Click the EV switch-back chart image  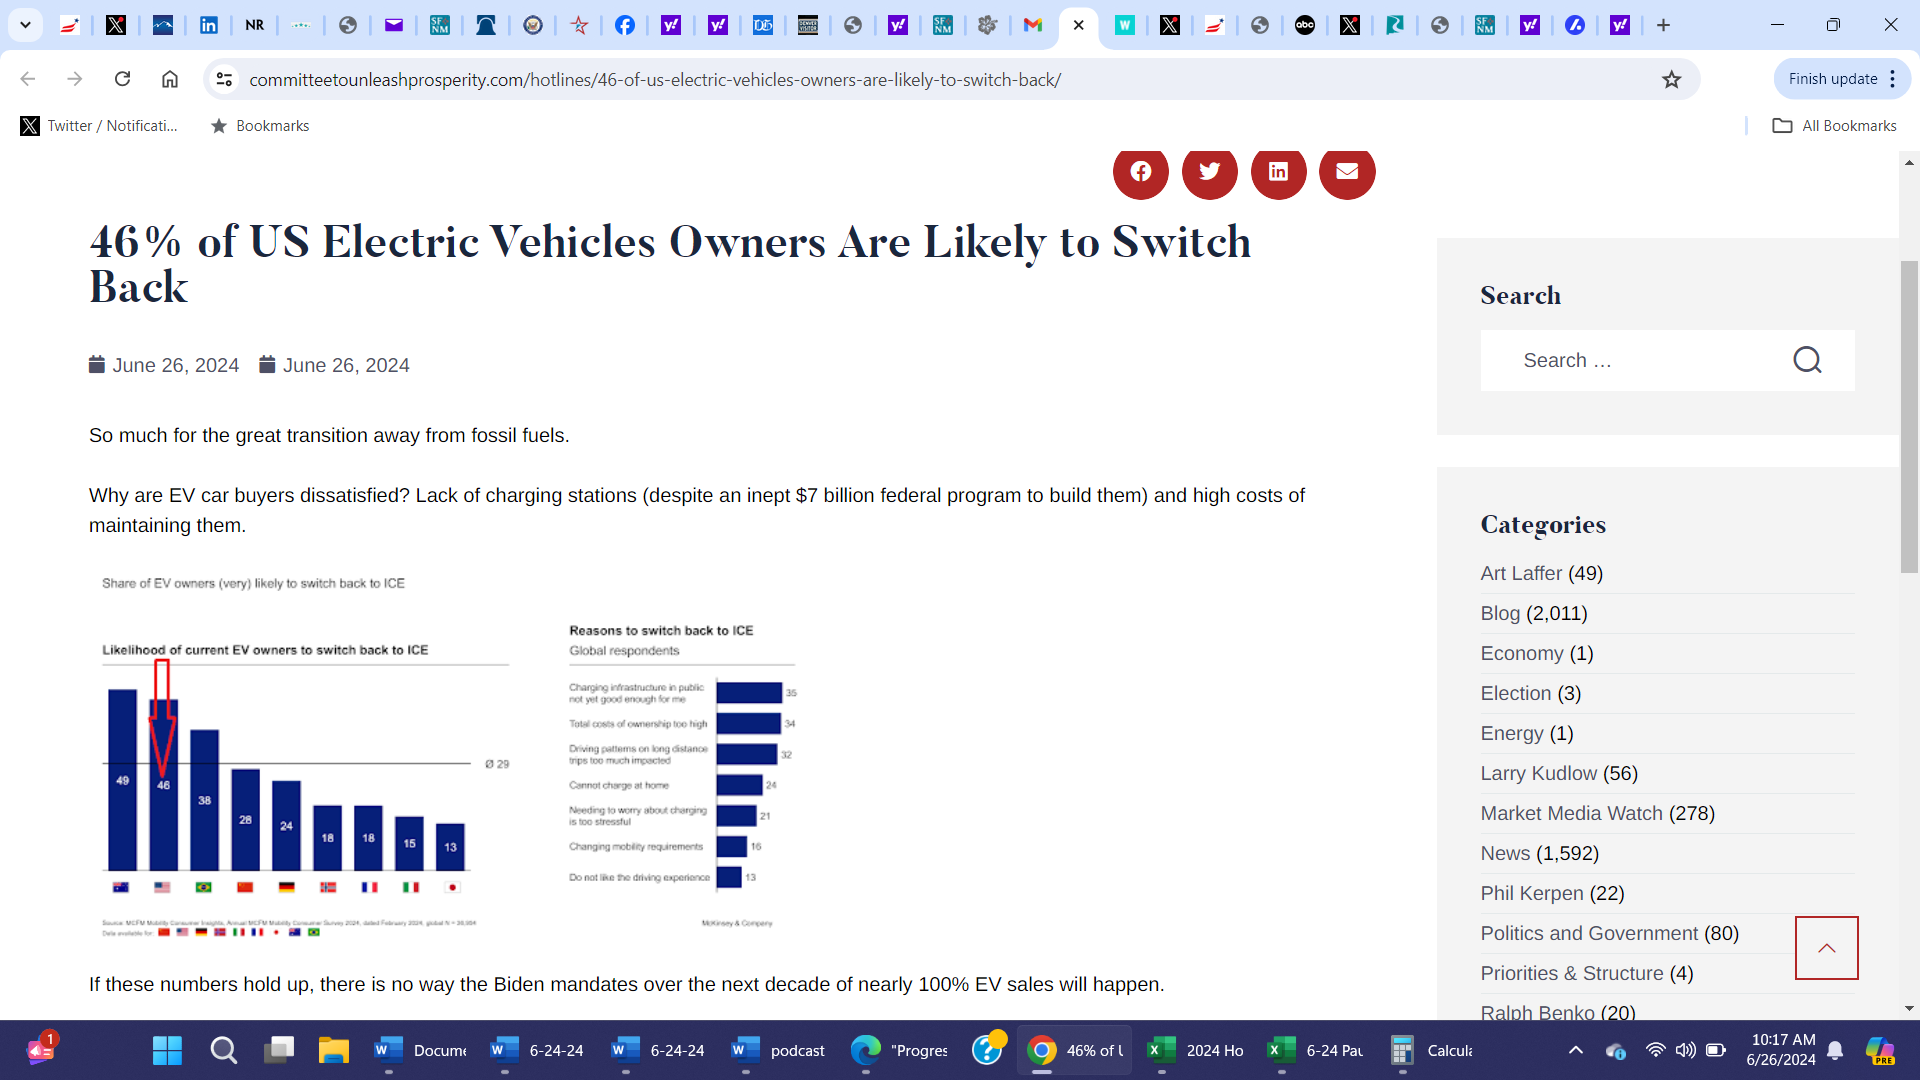tap(450, 755)
